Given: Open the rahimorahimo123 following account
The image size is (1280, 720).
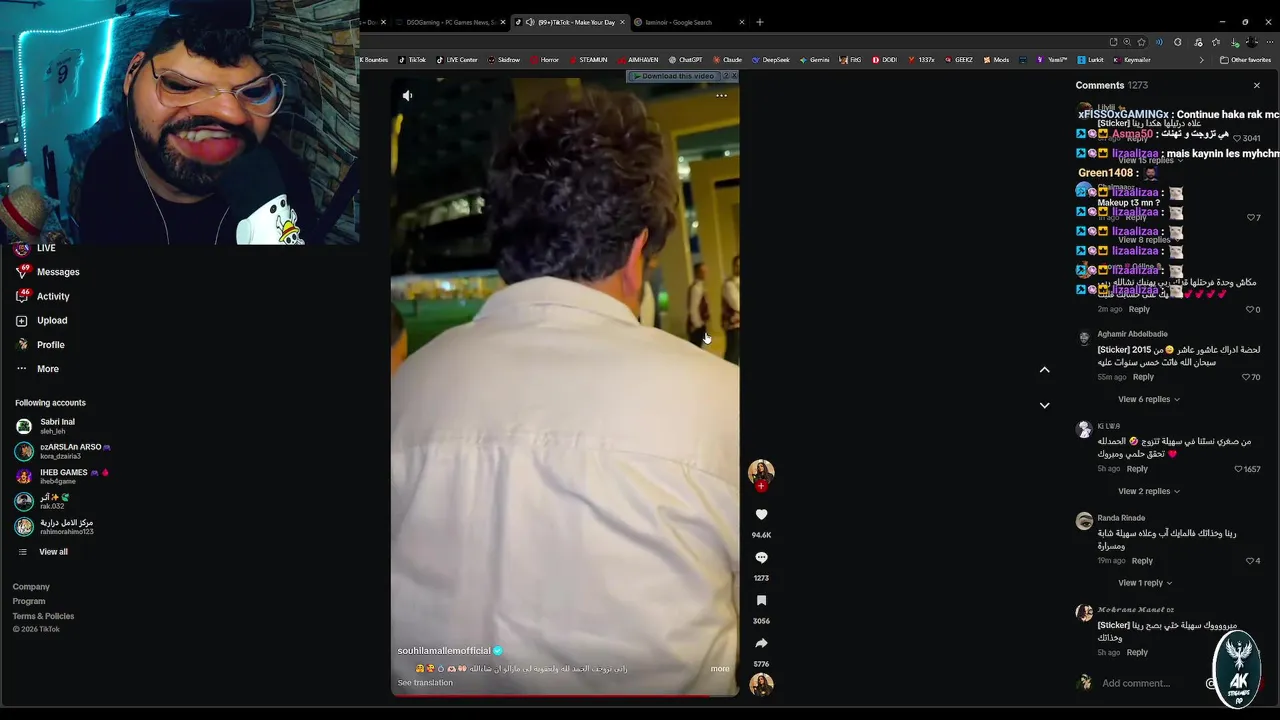Looking at the screenshot, I should [x=54, y=526].
